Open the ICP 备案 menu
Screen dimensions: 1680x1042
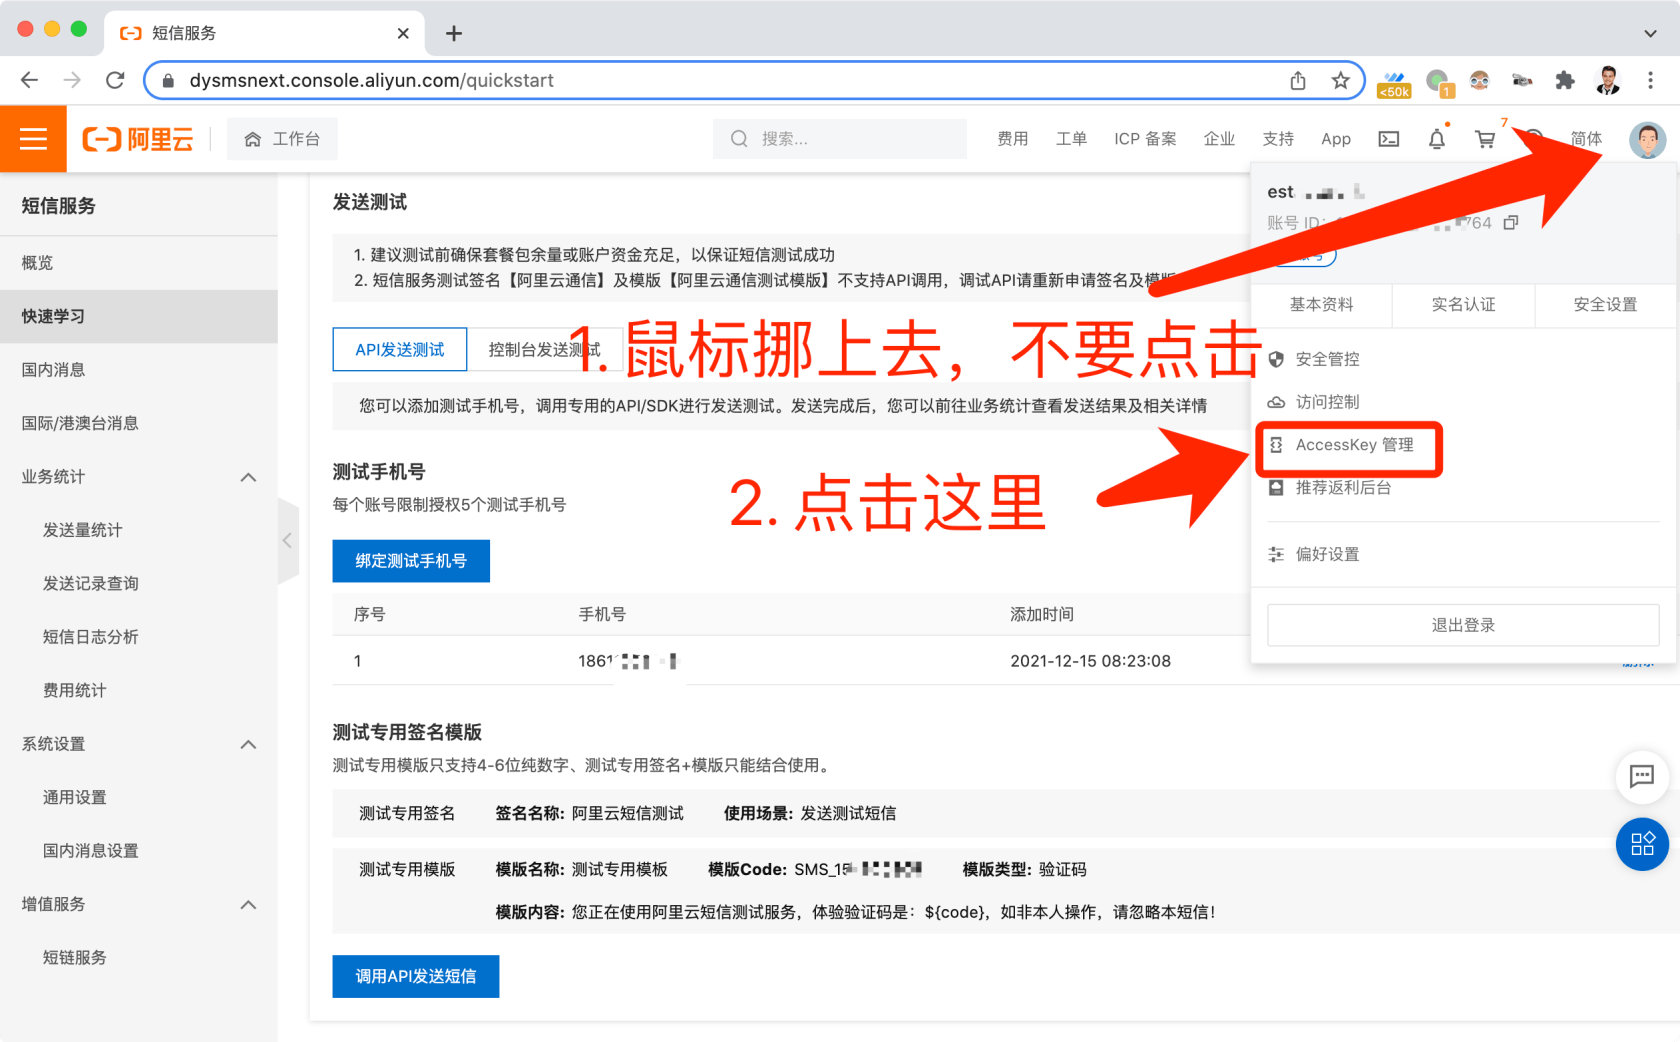pyautogui.click(x=1145, y=139)
